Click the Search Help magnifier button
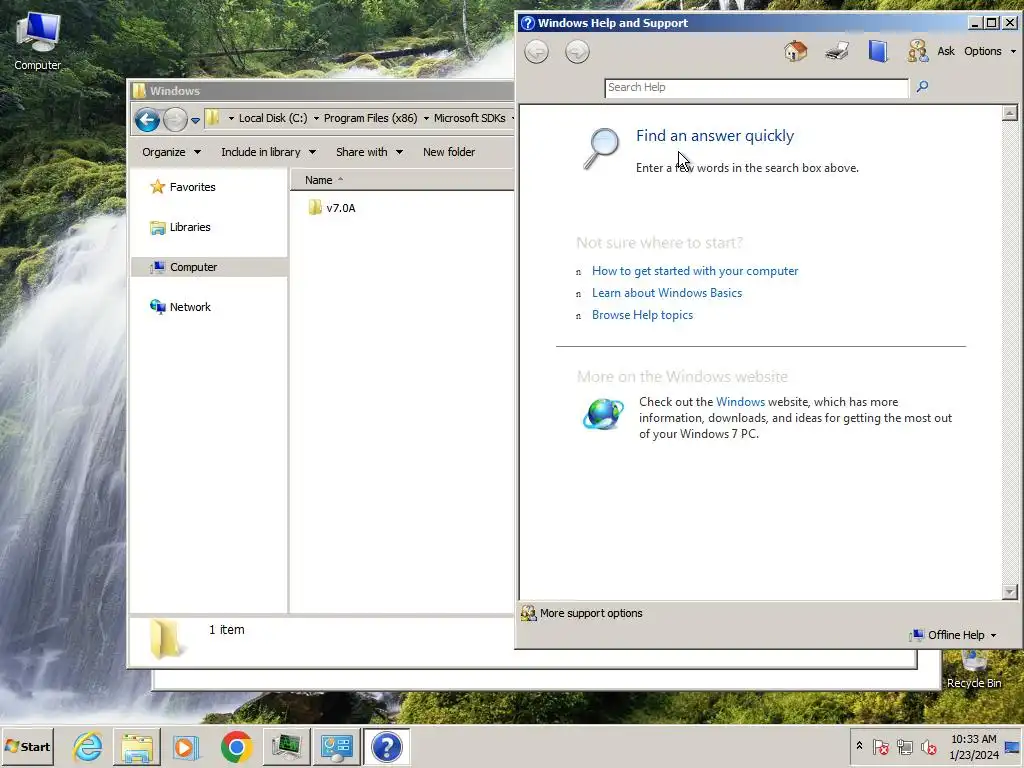The image size is (1024, 768). pos(922,87)
